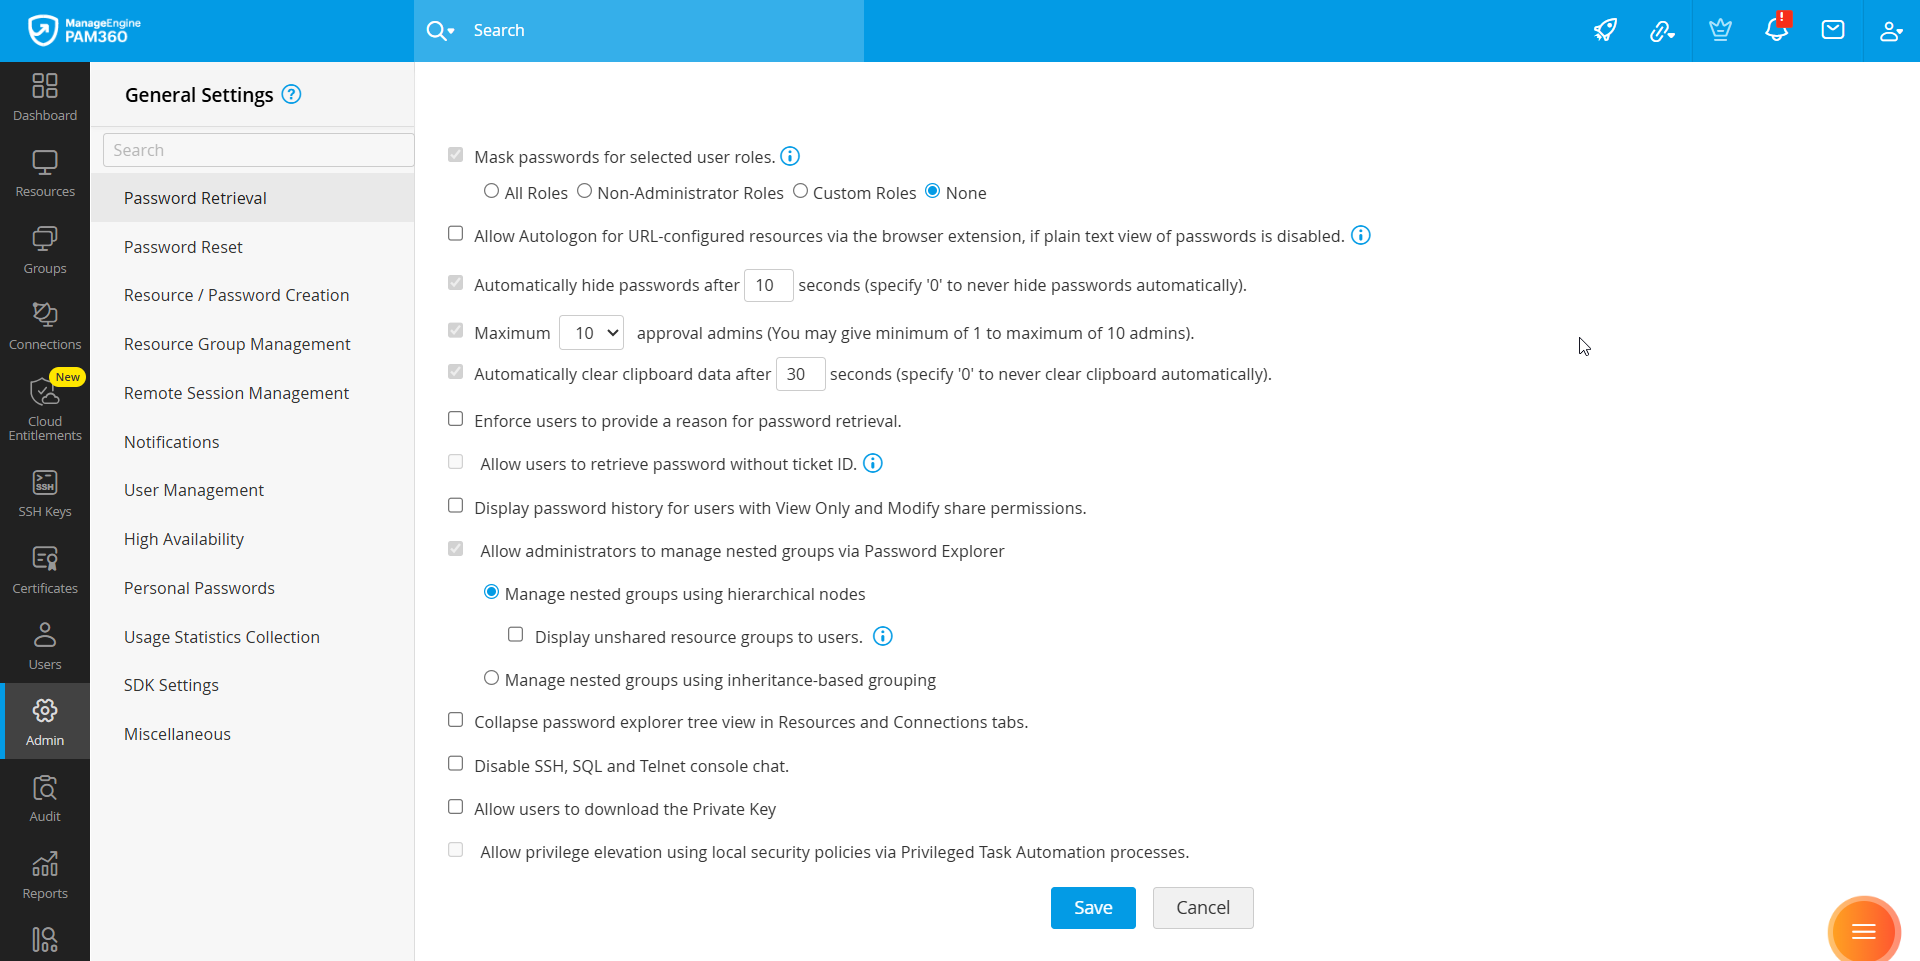The width and height of the screenshot is (1920, 961).
Task: Open the Certificates section
Action: pyautogui.click(x=44, y=568)
